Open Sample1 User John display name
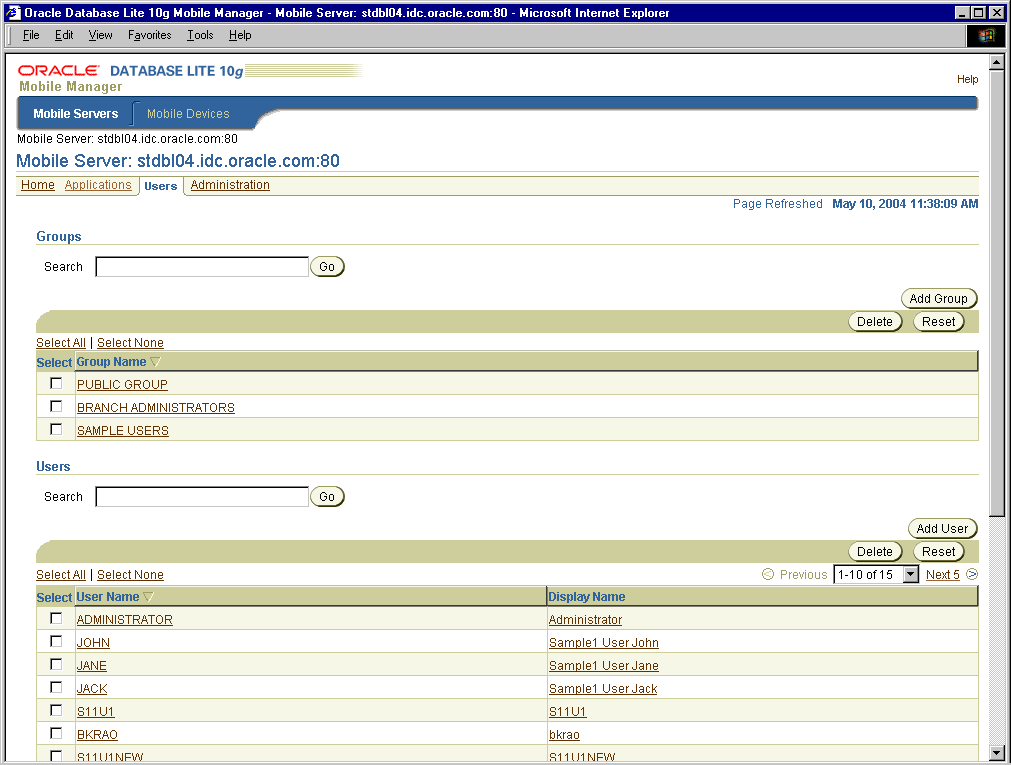 [x=604, y=643]
